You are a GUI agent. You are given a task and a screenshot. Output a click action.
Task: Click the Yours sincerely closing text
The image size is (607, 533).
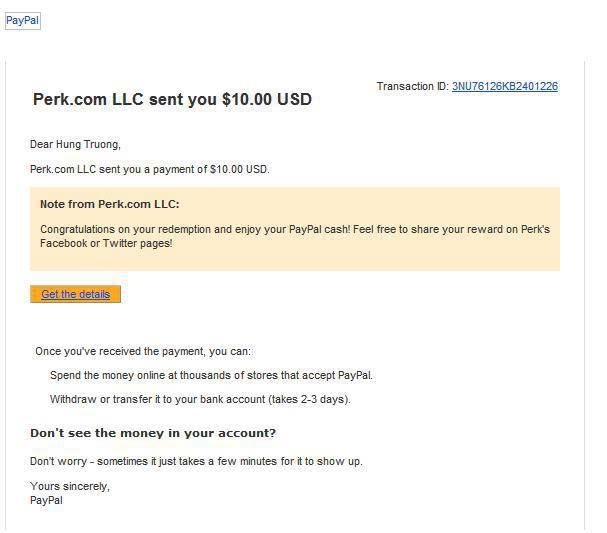(x=70, y=486)
